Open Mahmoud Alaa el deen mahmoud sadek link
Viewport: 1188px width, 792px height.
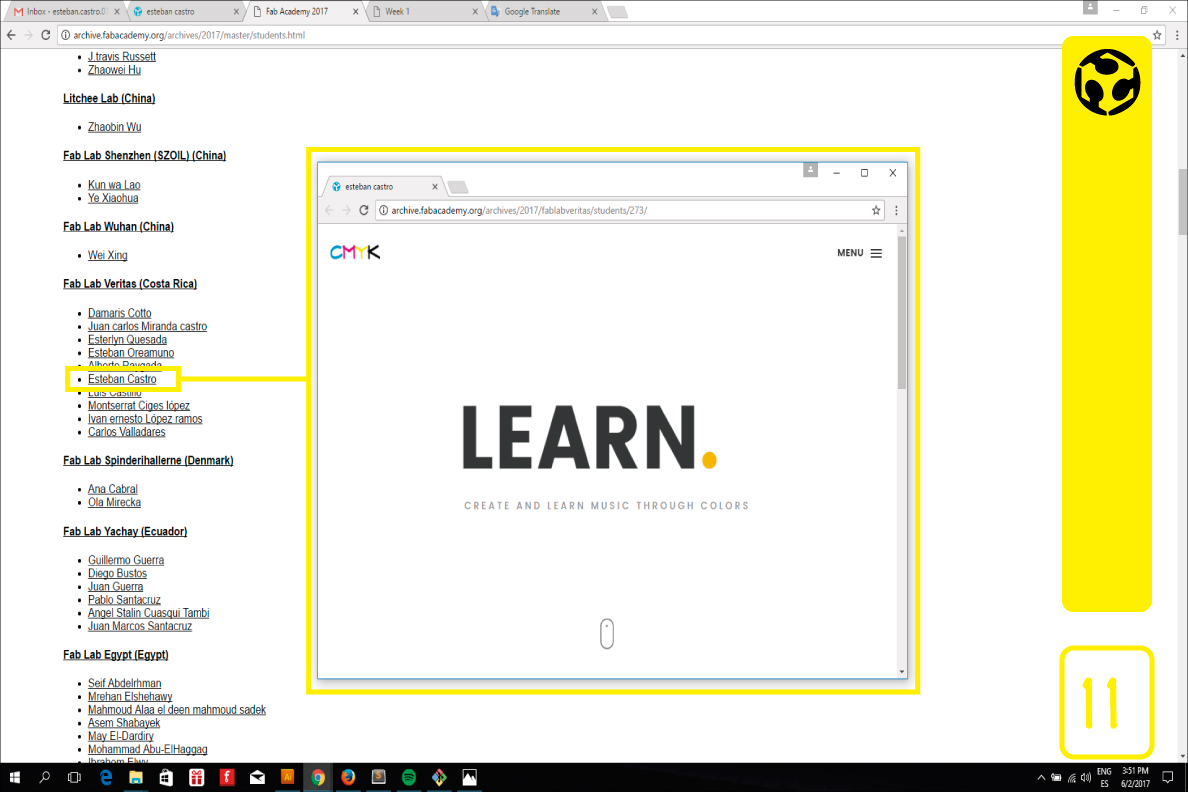pos(177,709)
